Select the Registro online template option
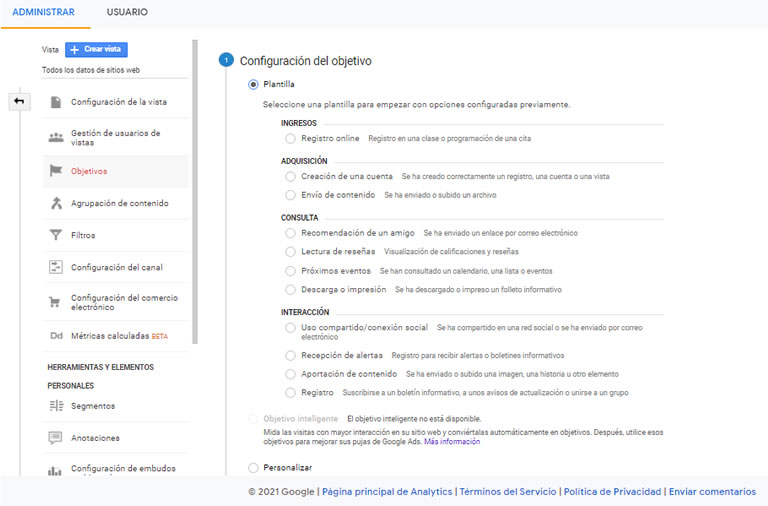The image size is (768, 506). pyautogui.click(x=290, y=139)
